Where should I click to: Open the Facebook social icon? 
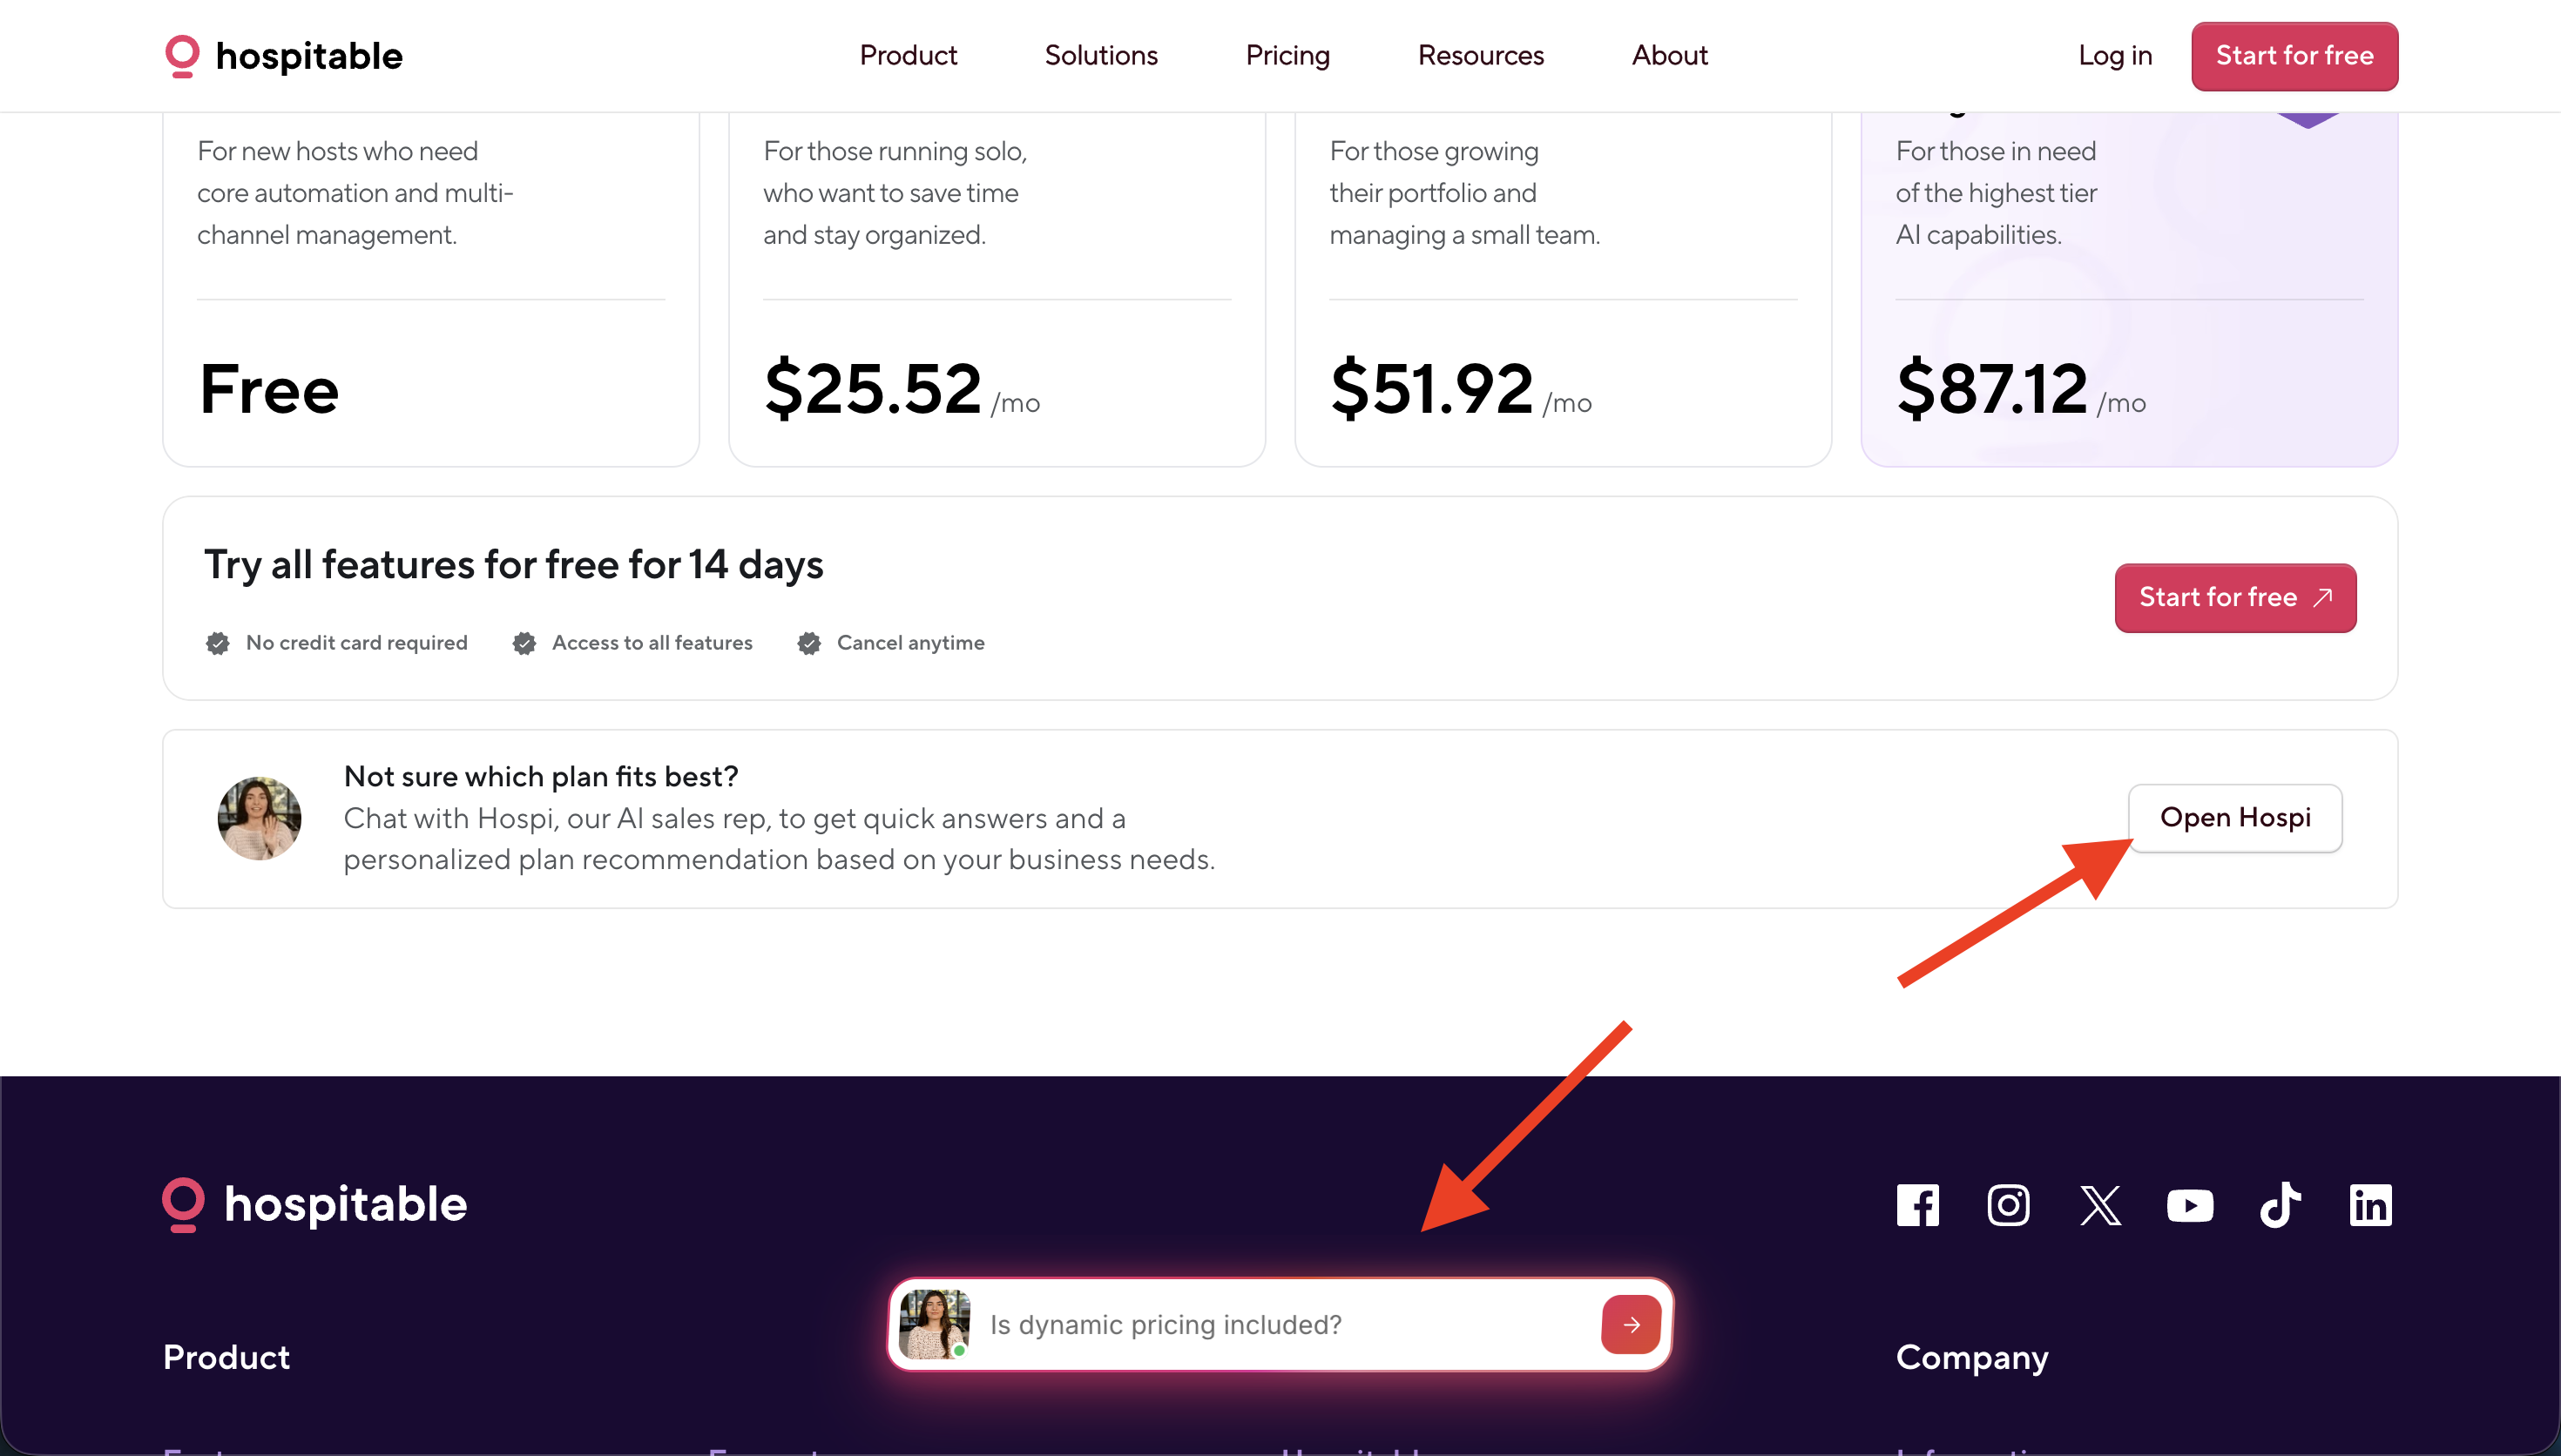[1917, 1205]
